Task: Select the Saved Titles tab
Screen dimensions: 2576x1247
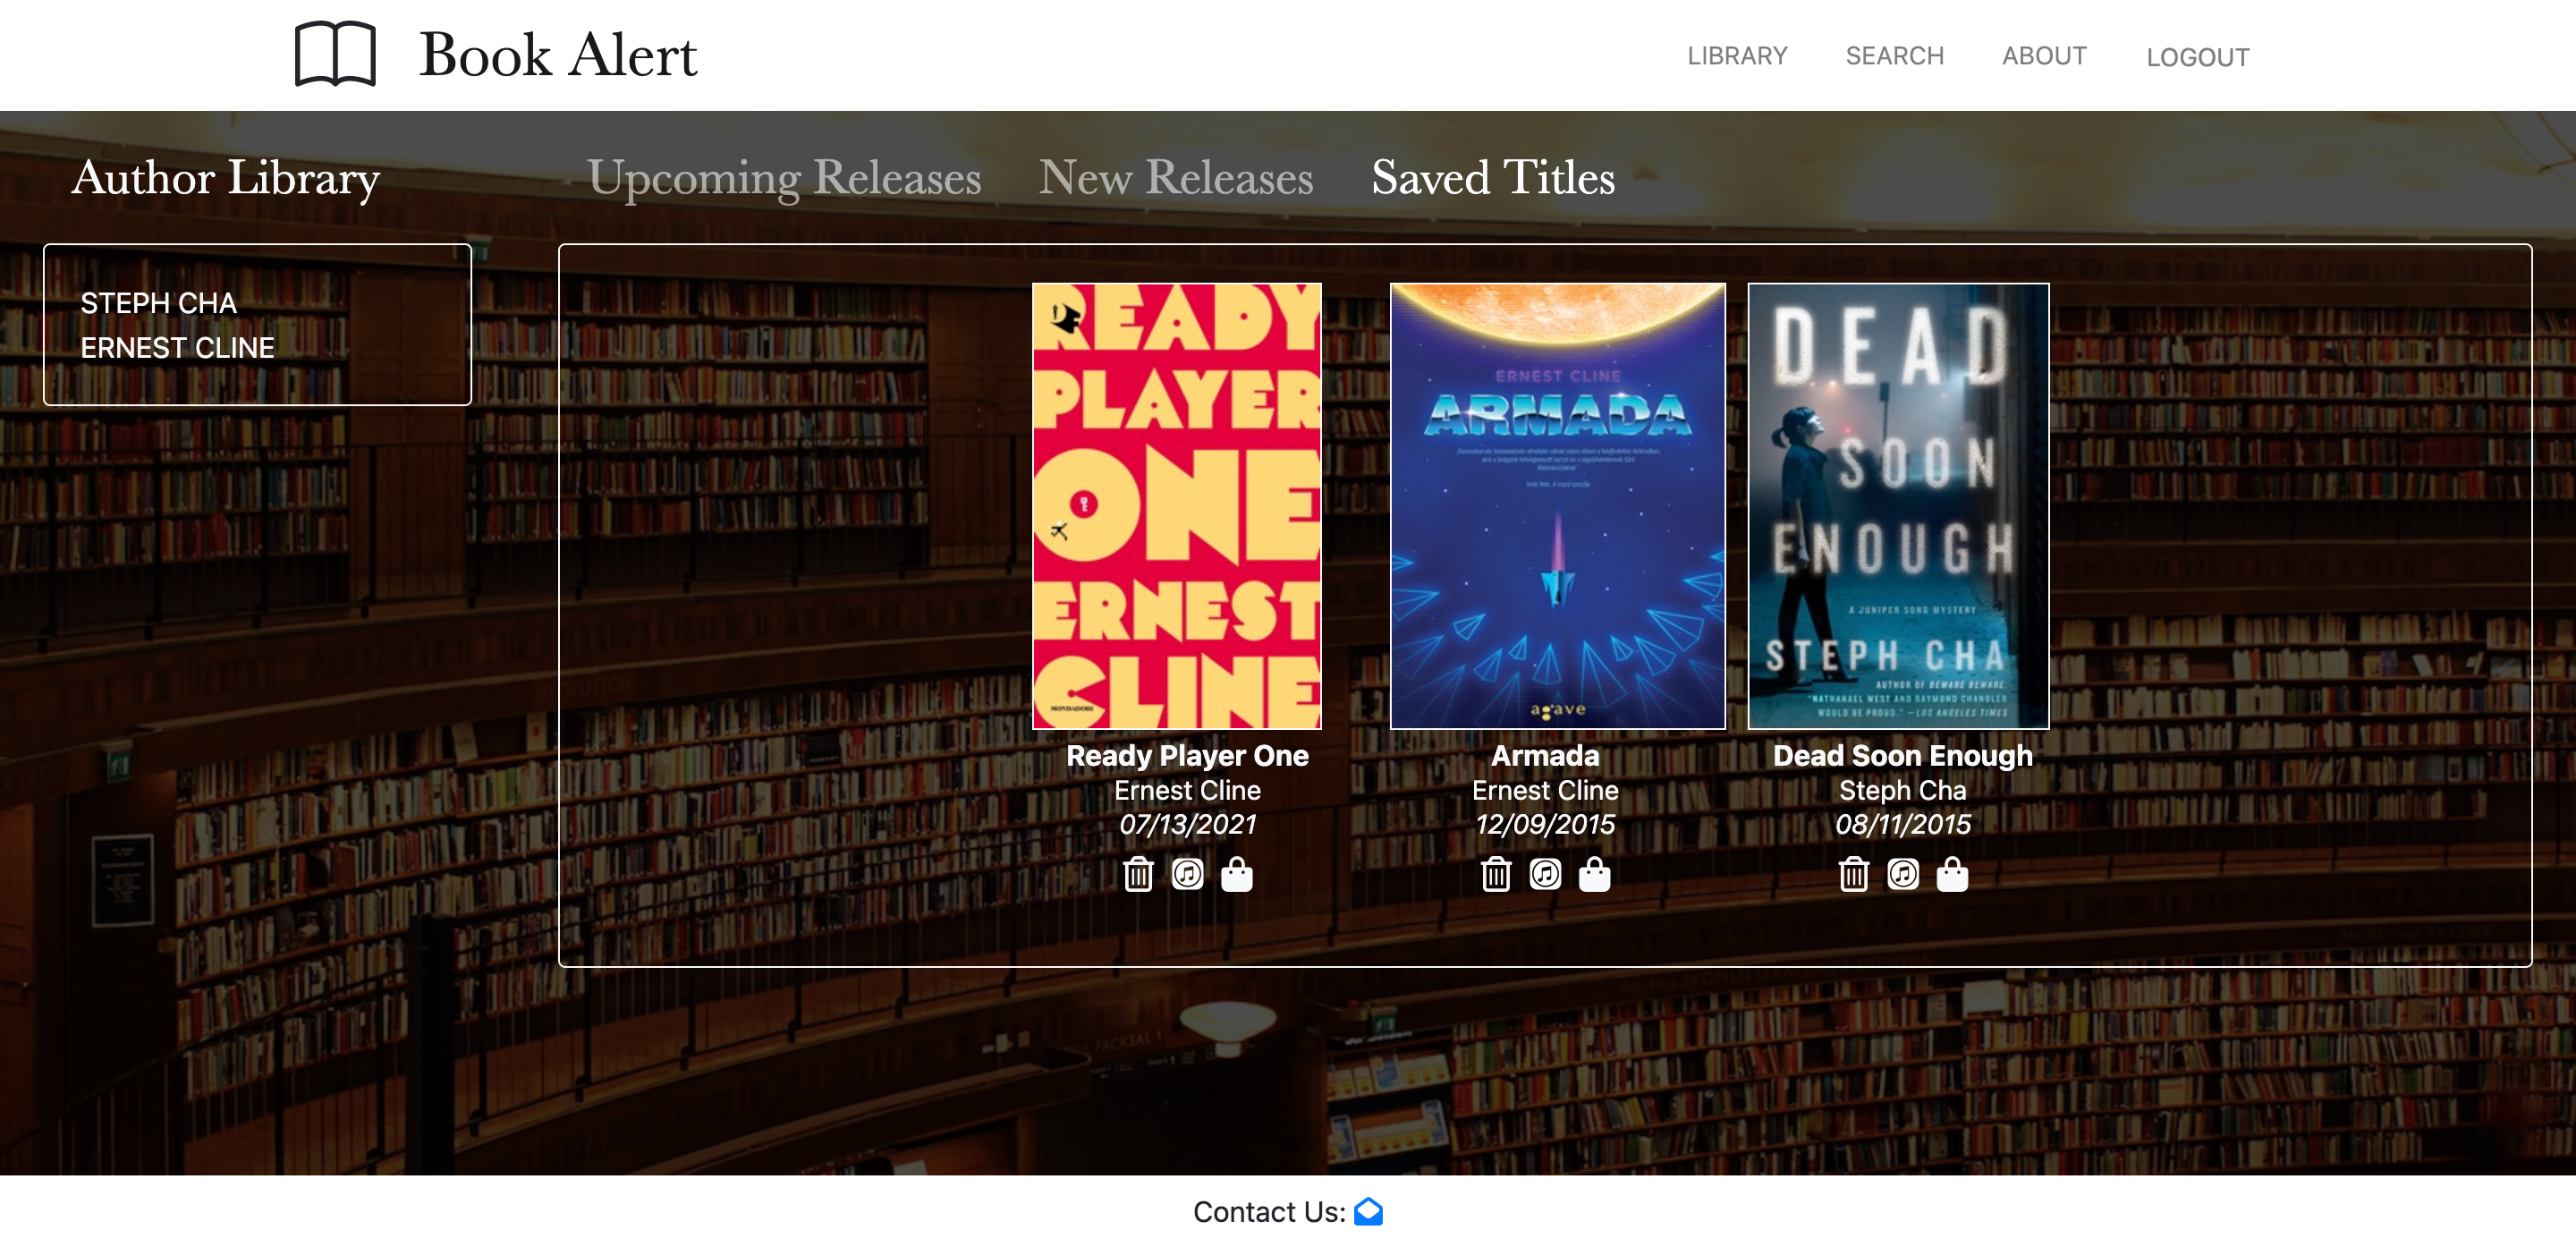Action: click(x=1493, y=178)
